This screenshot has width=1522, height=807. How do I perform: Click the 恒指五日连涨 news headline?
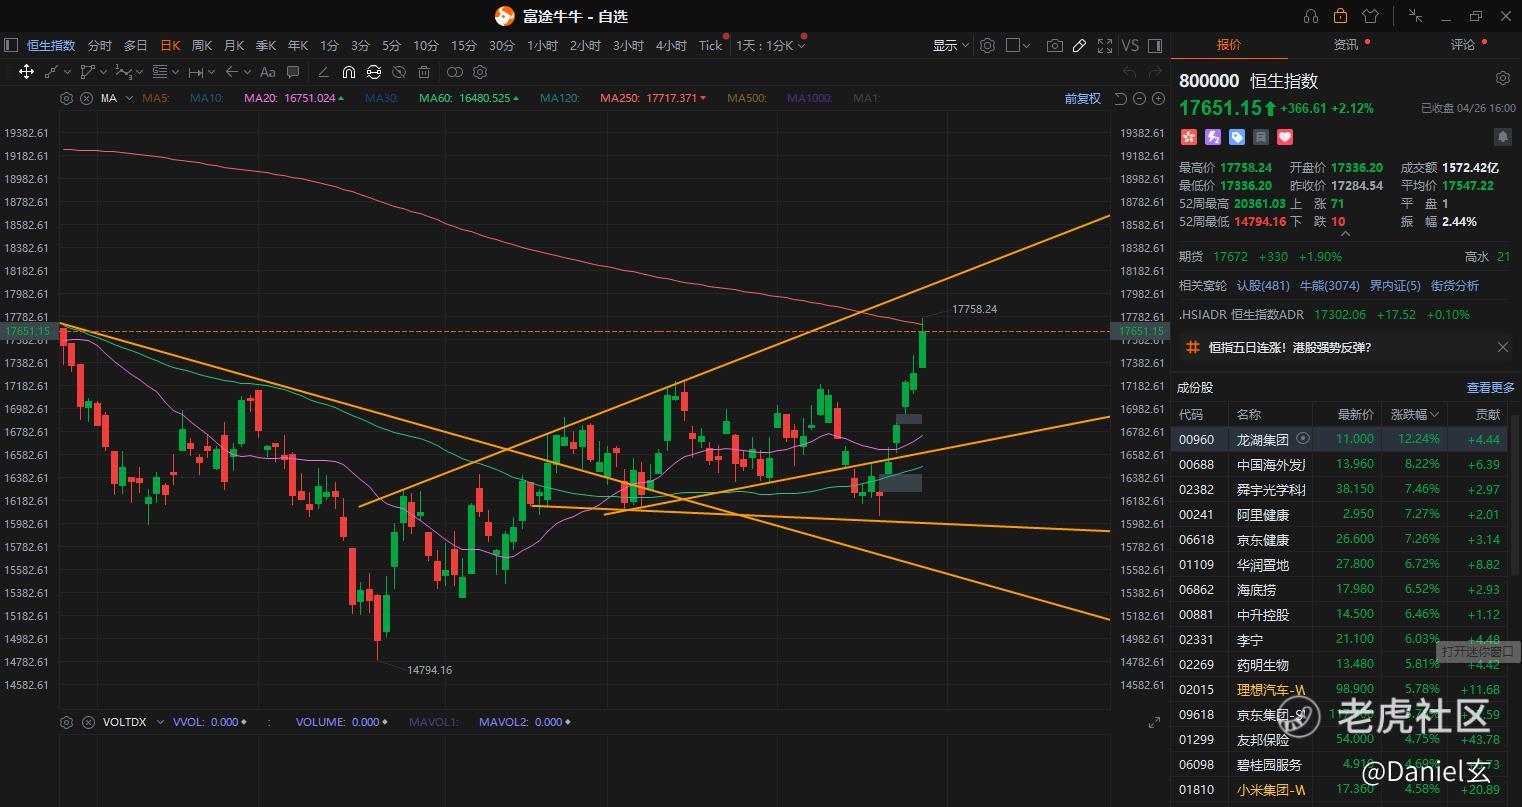[1290, 347]
